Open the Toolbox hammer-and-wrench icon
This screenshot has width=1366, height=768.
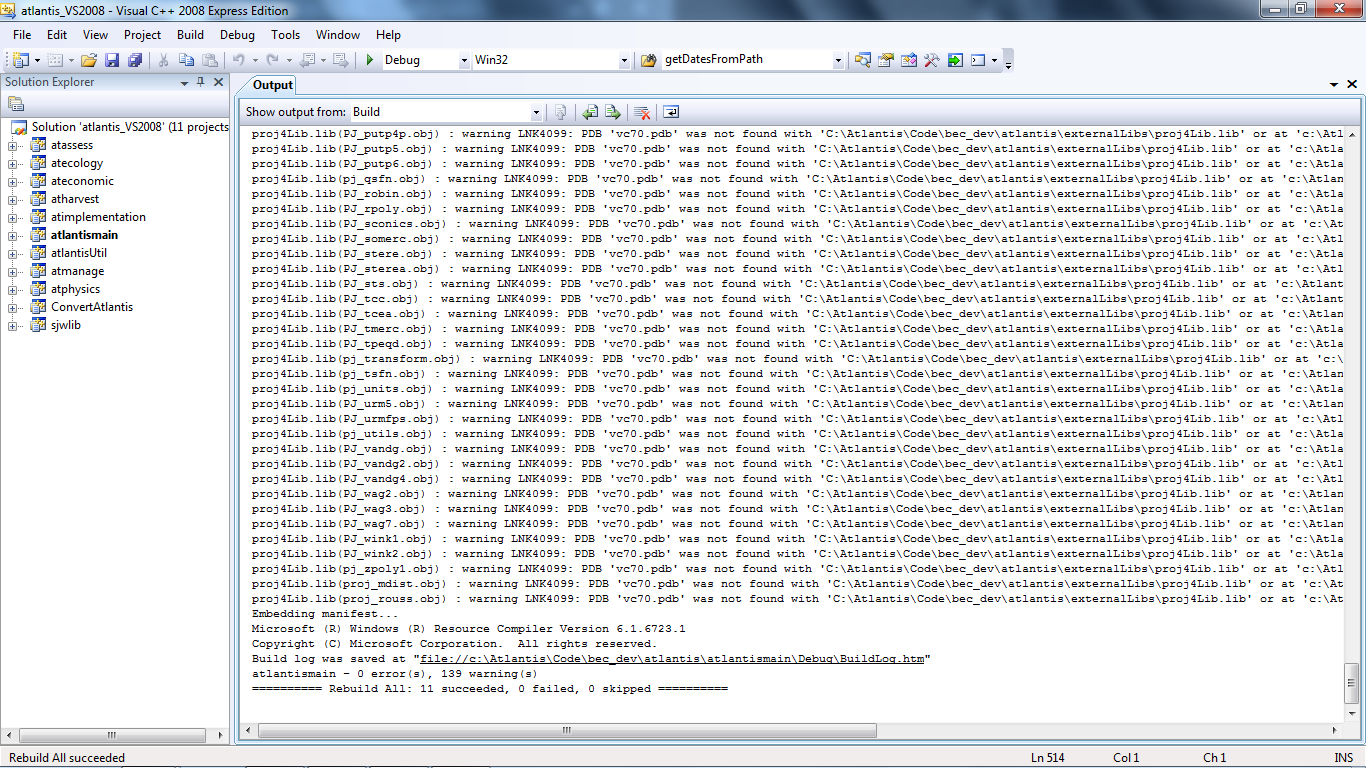[x=931, y=60]
